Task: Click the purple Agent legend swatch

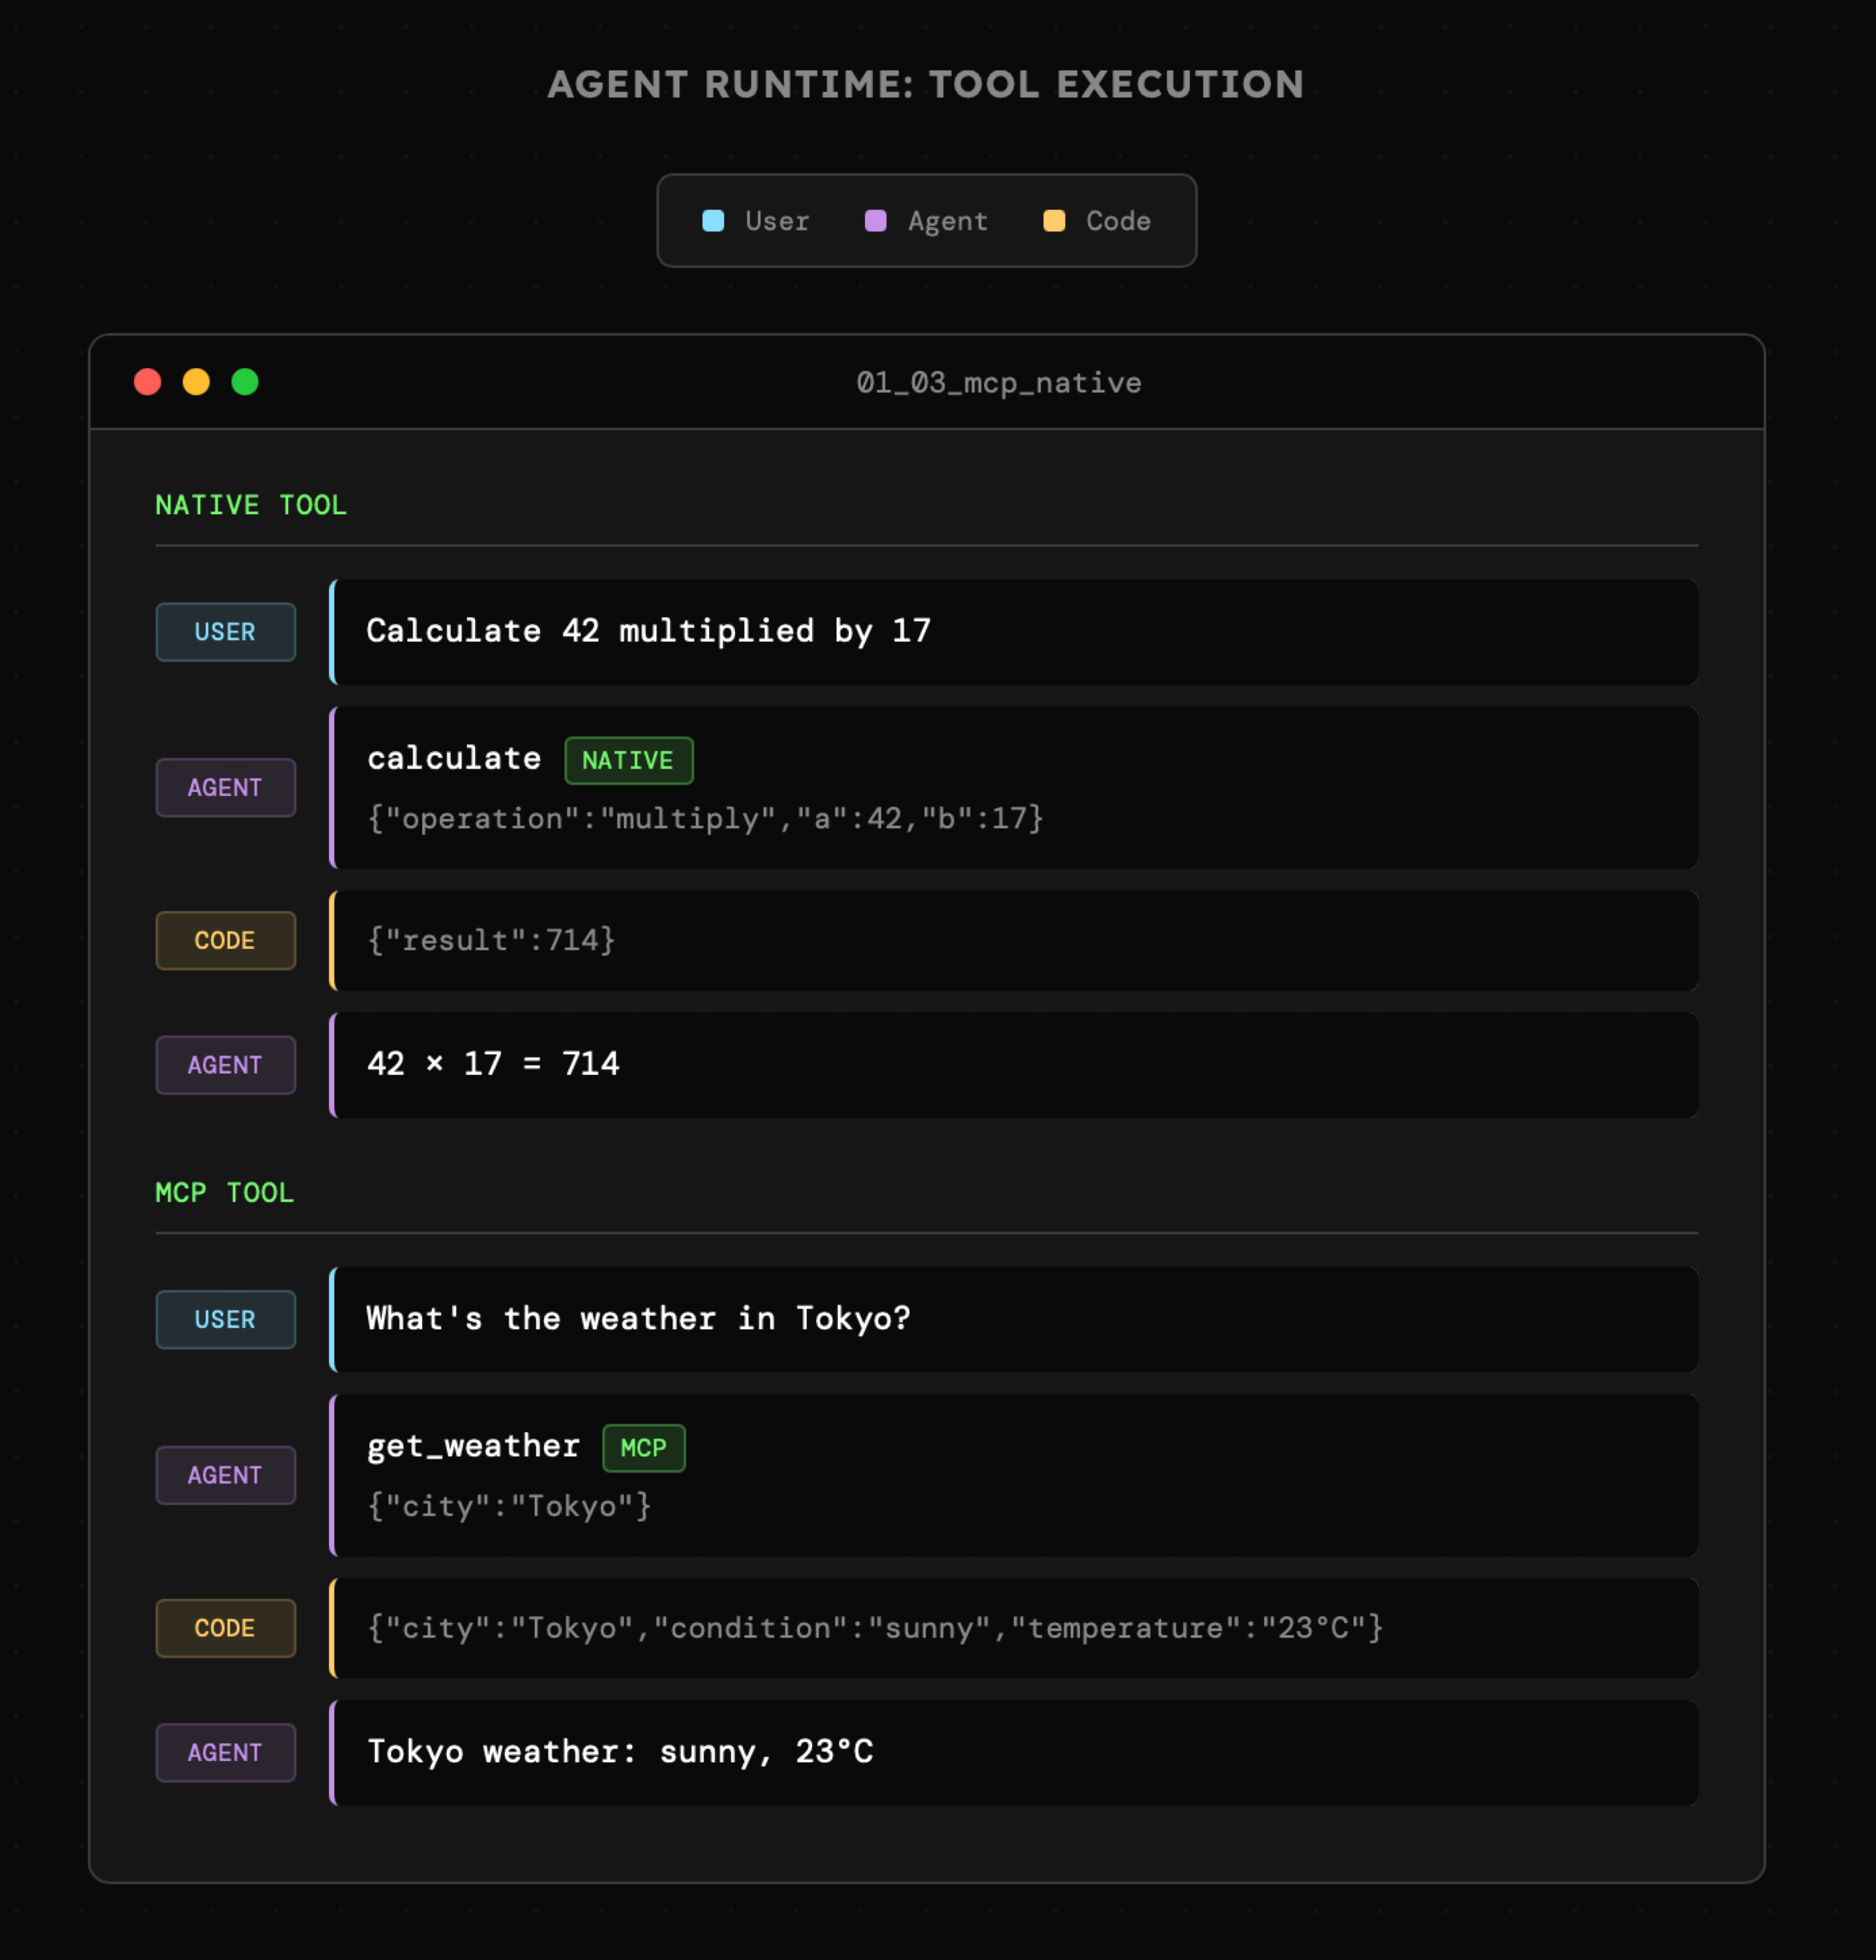Action: [875, 221]
